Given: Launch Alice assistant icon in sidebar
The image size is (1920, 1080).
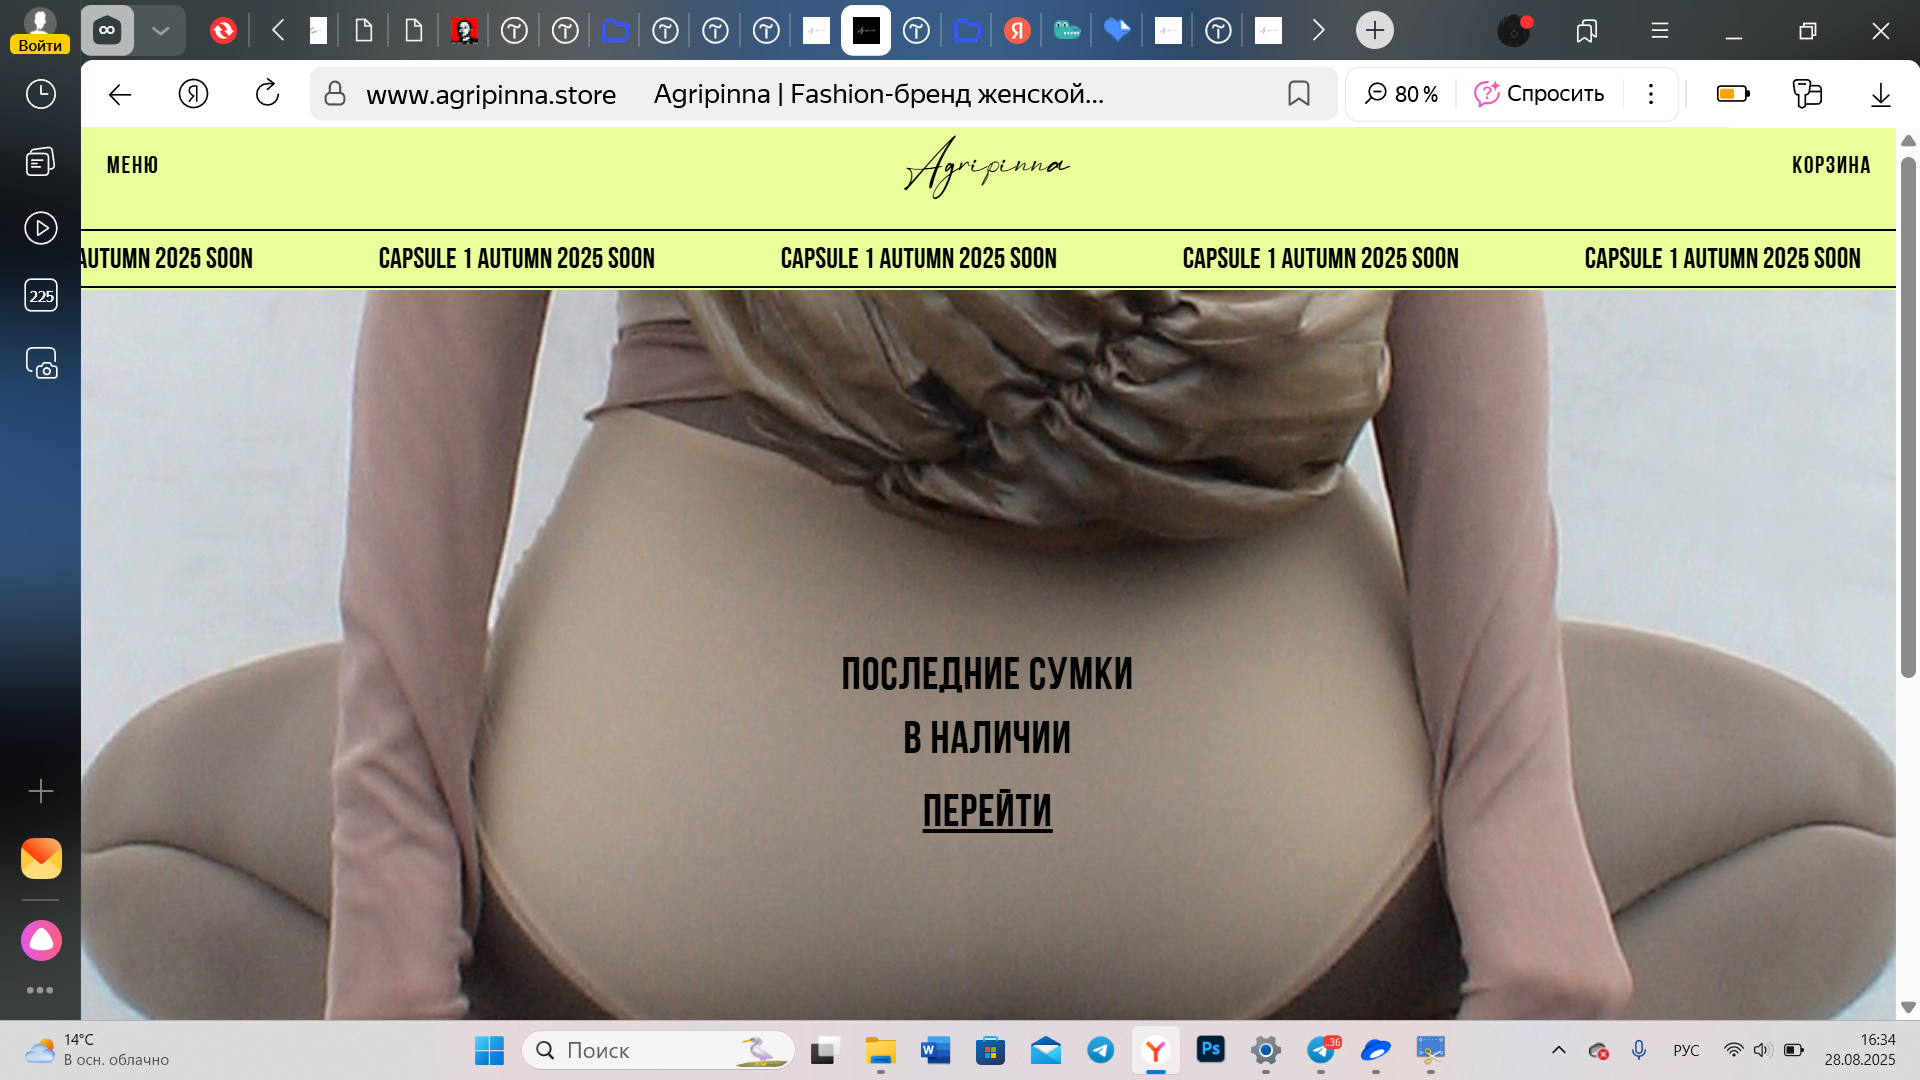Looking at the screenshot, I should [x=41, y=940].
